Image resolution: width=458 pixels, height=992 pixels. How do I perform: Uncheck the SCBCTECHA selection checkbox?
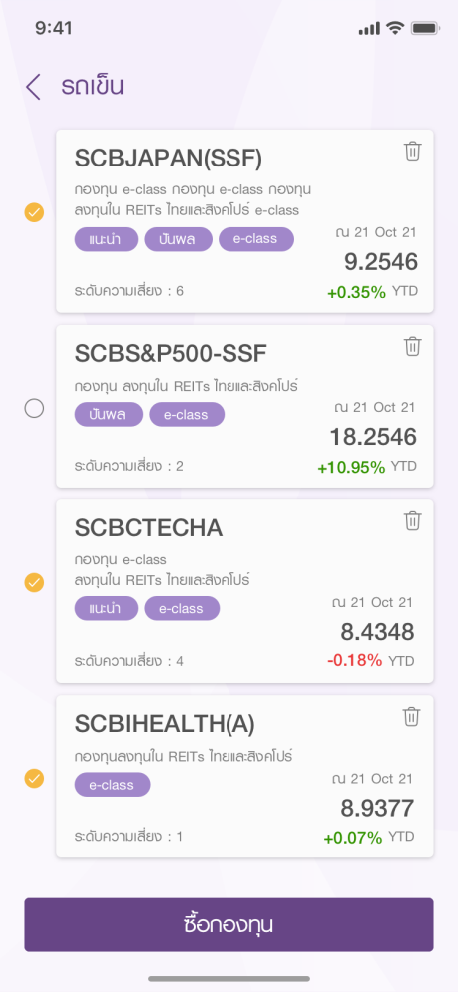tap(34, 582)
